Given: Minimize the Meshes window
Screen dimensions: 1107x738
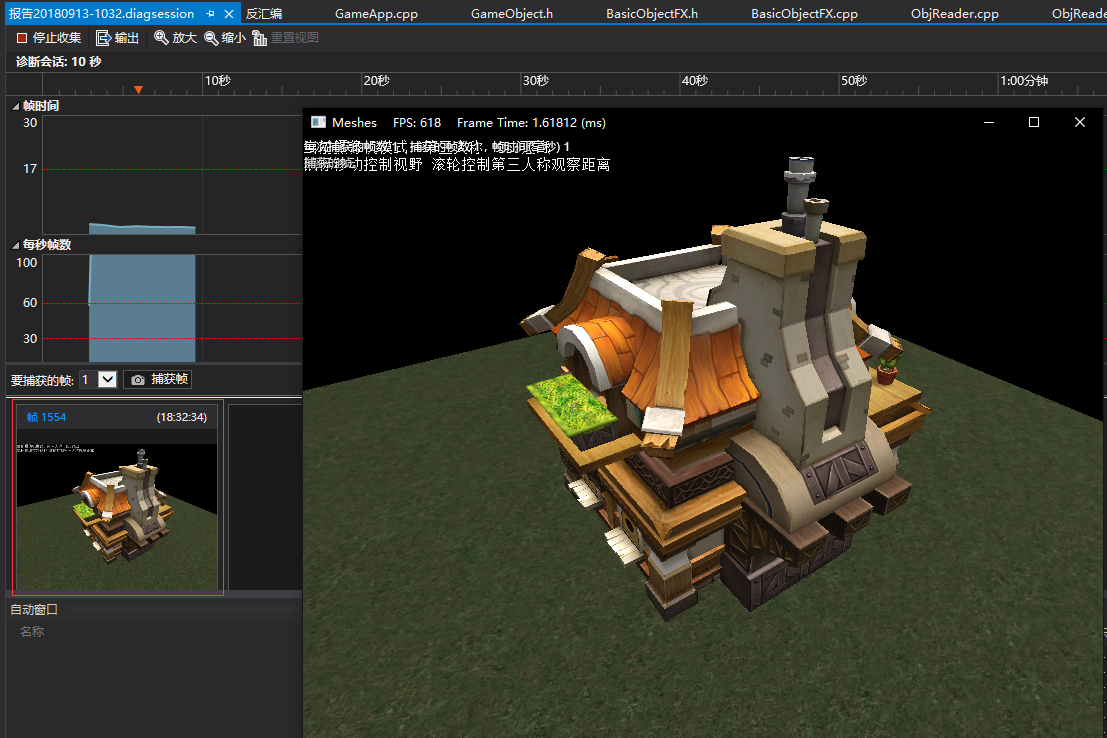Looking at the screenshot, I should [988, 122].
